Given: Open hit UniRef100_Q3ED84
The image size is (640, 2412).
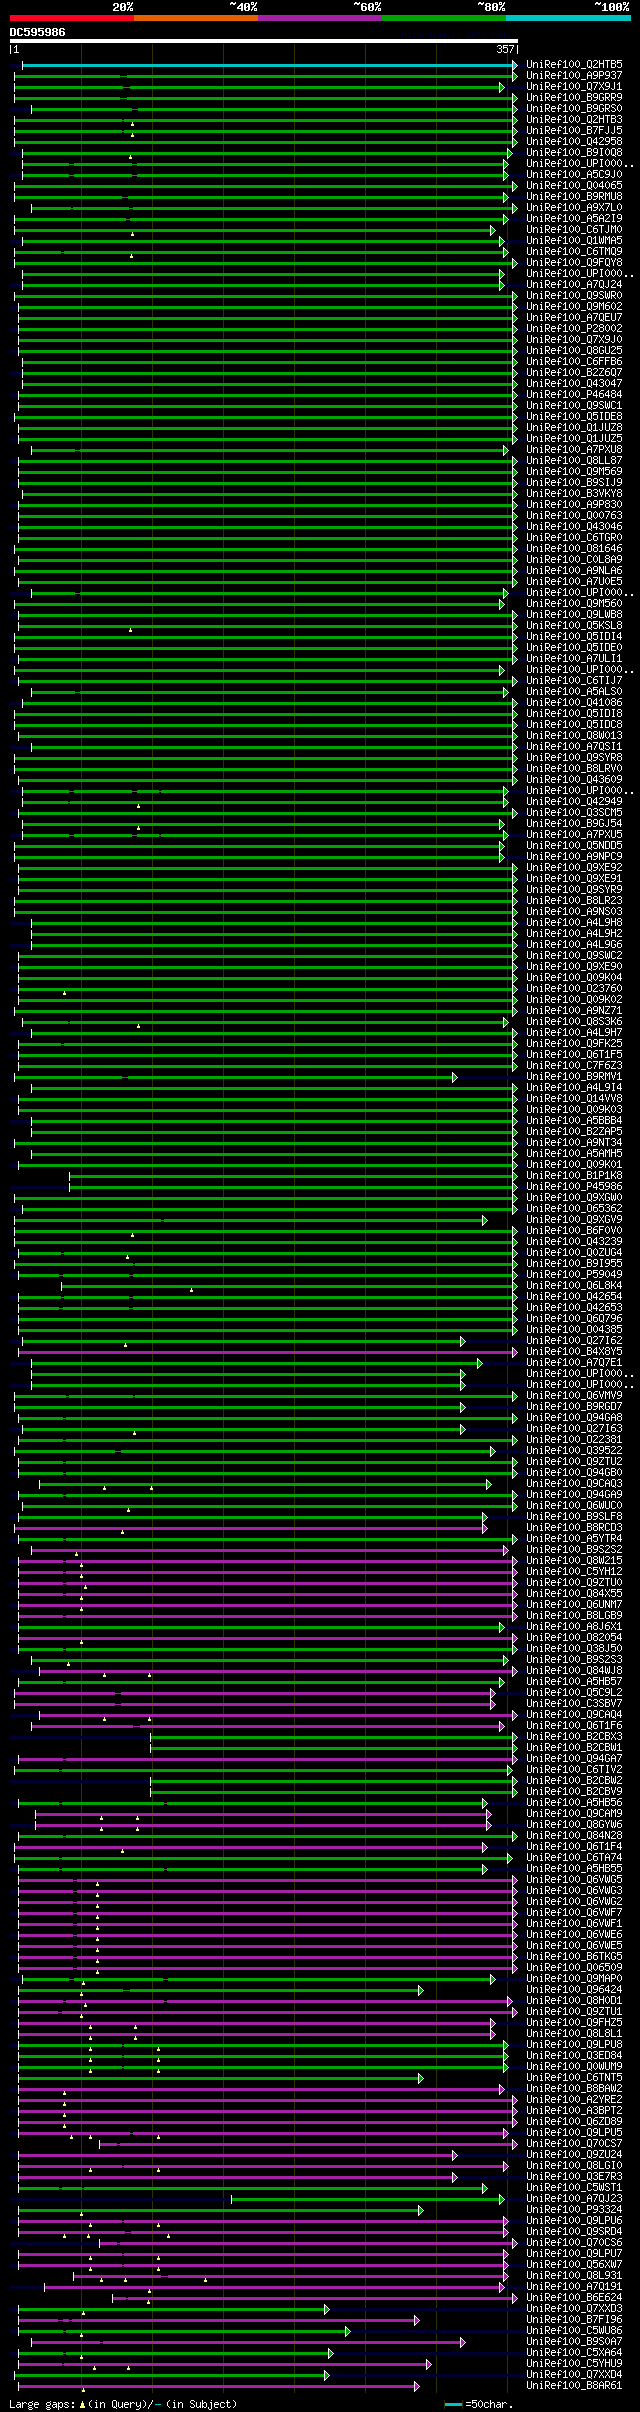Looking at the screenshot, I should 574,2056.
